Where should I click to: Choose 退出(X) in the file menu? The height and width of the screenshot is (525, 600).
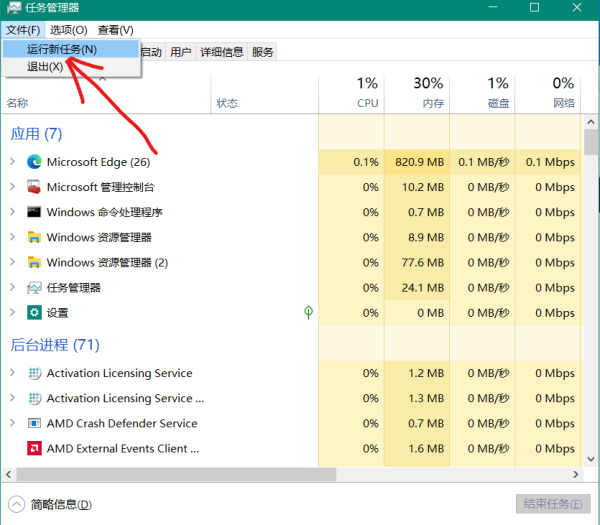point(45,67)
